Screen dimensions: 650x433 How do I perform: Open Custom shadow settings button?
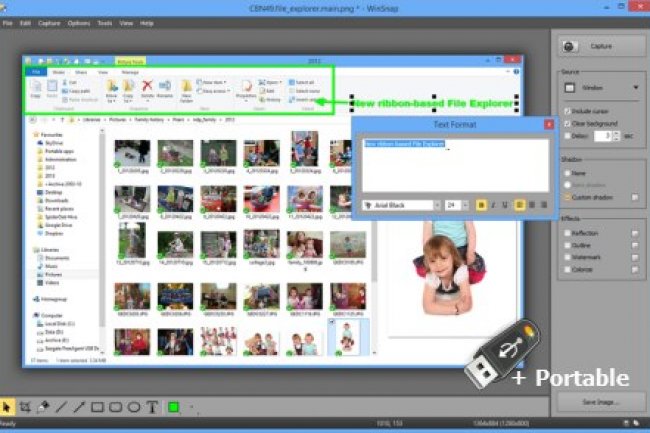click(635, 197)
